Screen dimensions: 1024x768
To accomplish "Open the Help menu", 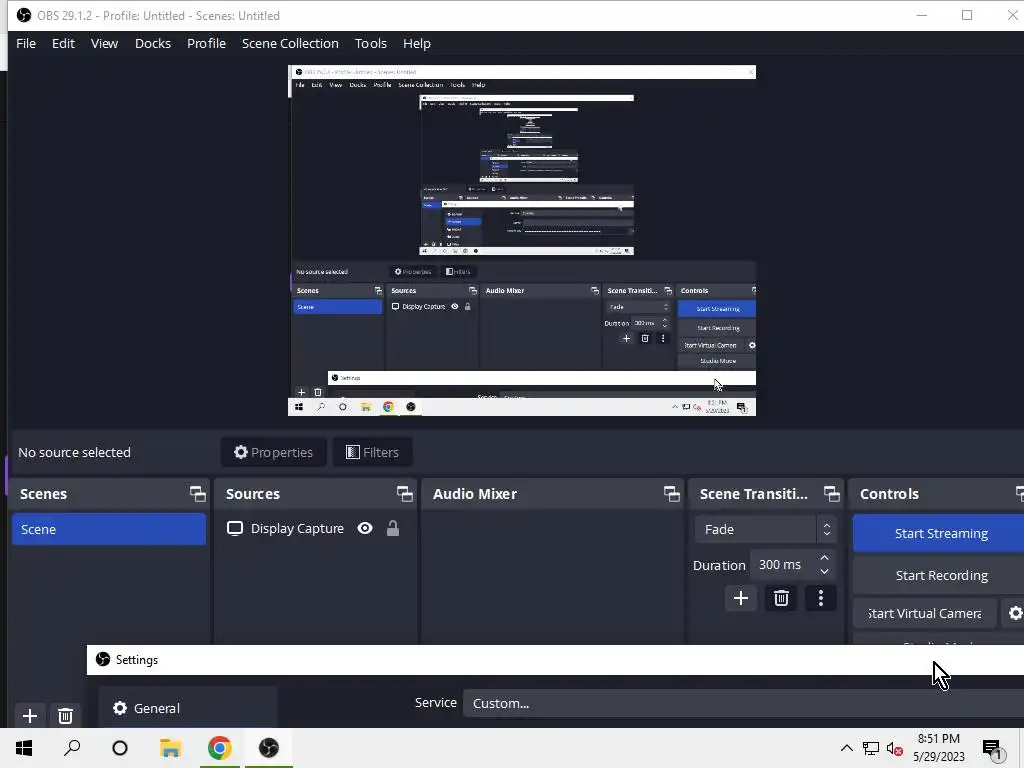I will (x=417, y=43).
